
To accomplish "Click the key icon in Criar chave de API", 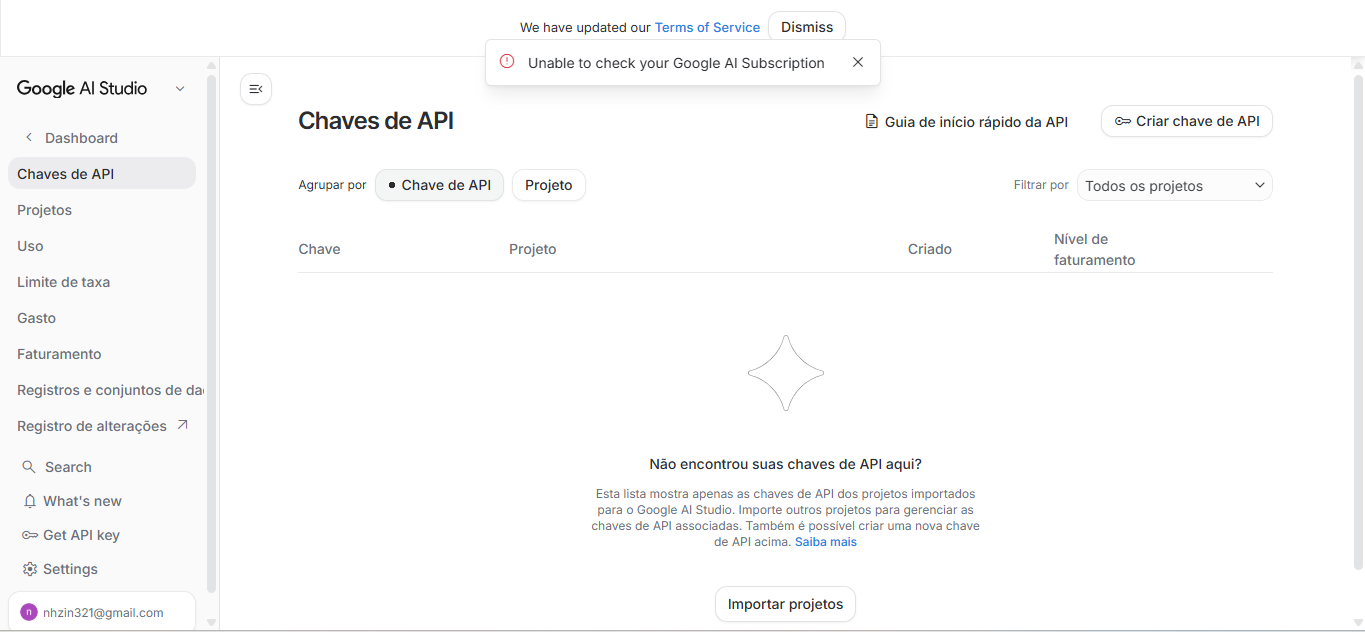I will pos(1123,121).
